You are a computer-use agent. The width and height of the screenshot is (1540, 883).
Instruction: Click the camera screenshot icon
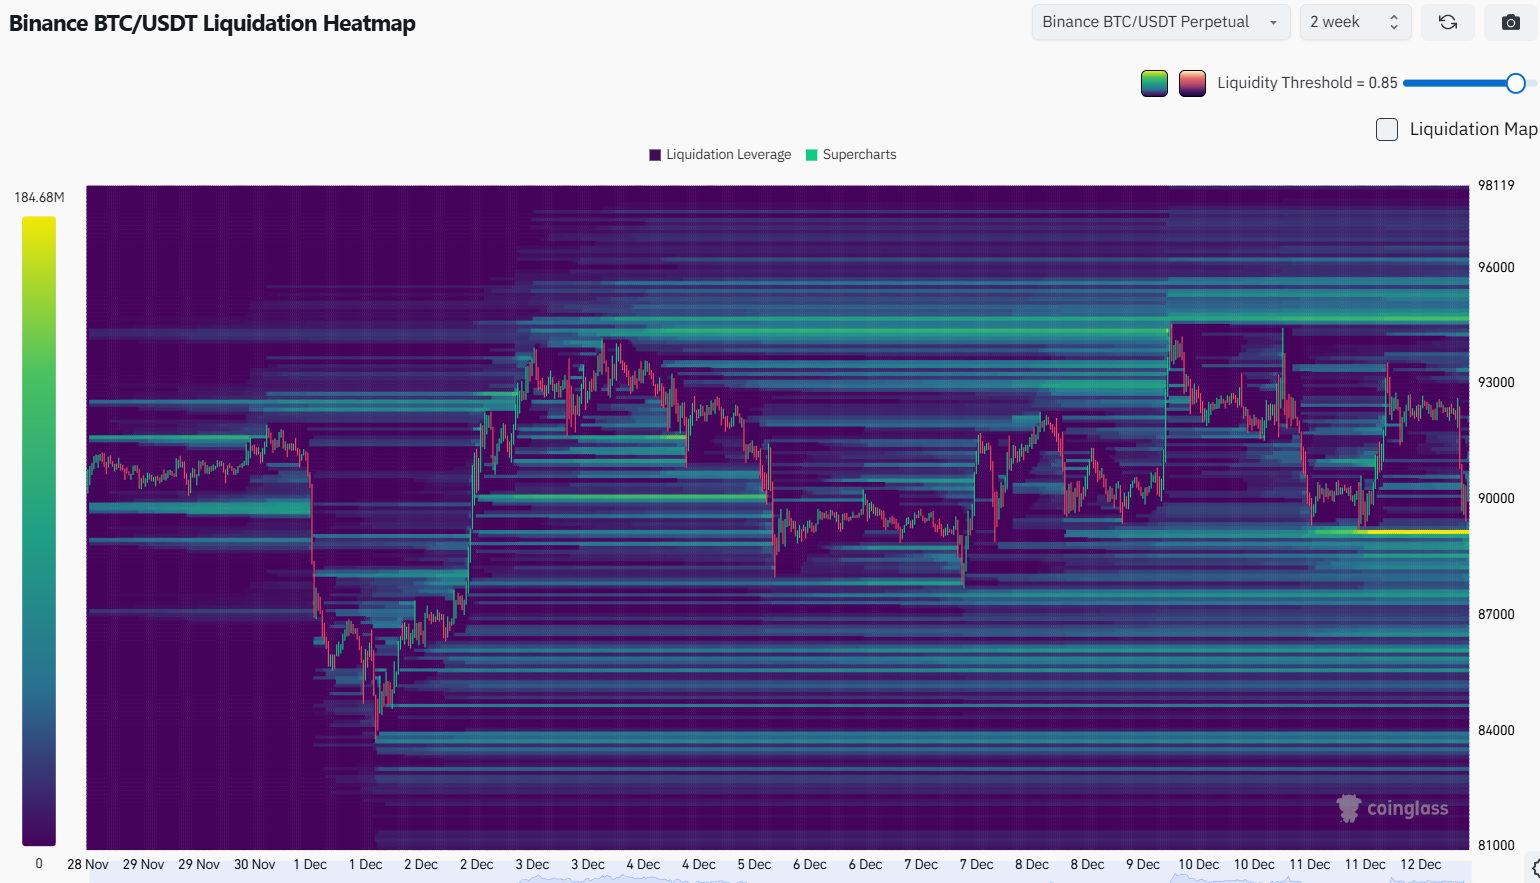click(1510, 22)
